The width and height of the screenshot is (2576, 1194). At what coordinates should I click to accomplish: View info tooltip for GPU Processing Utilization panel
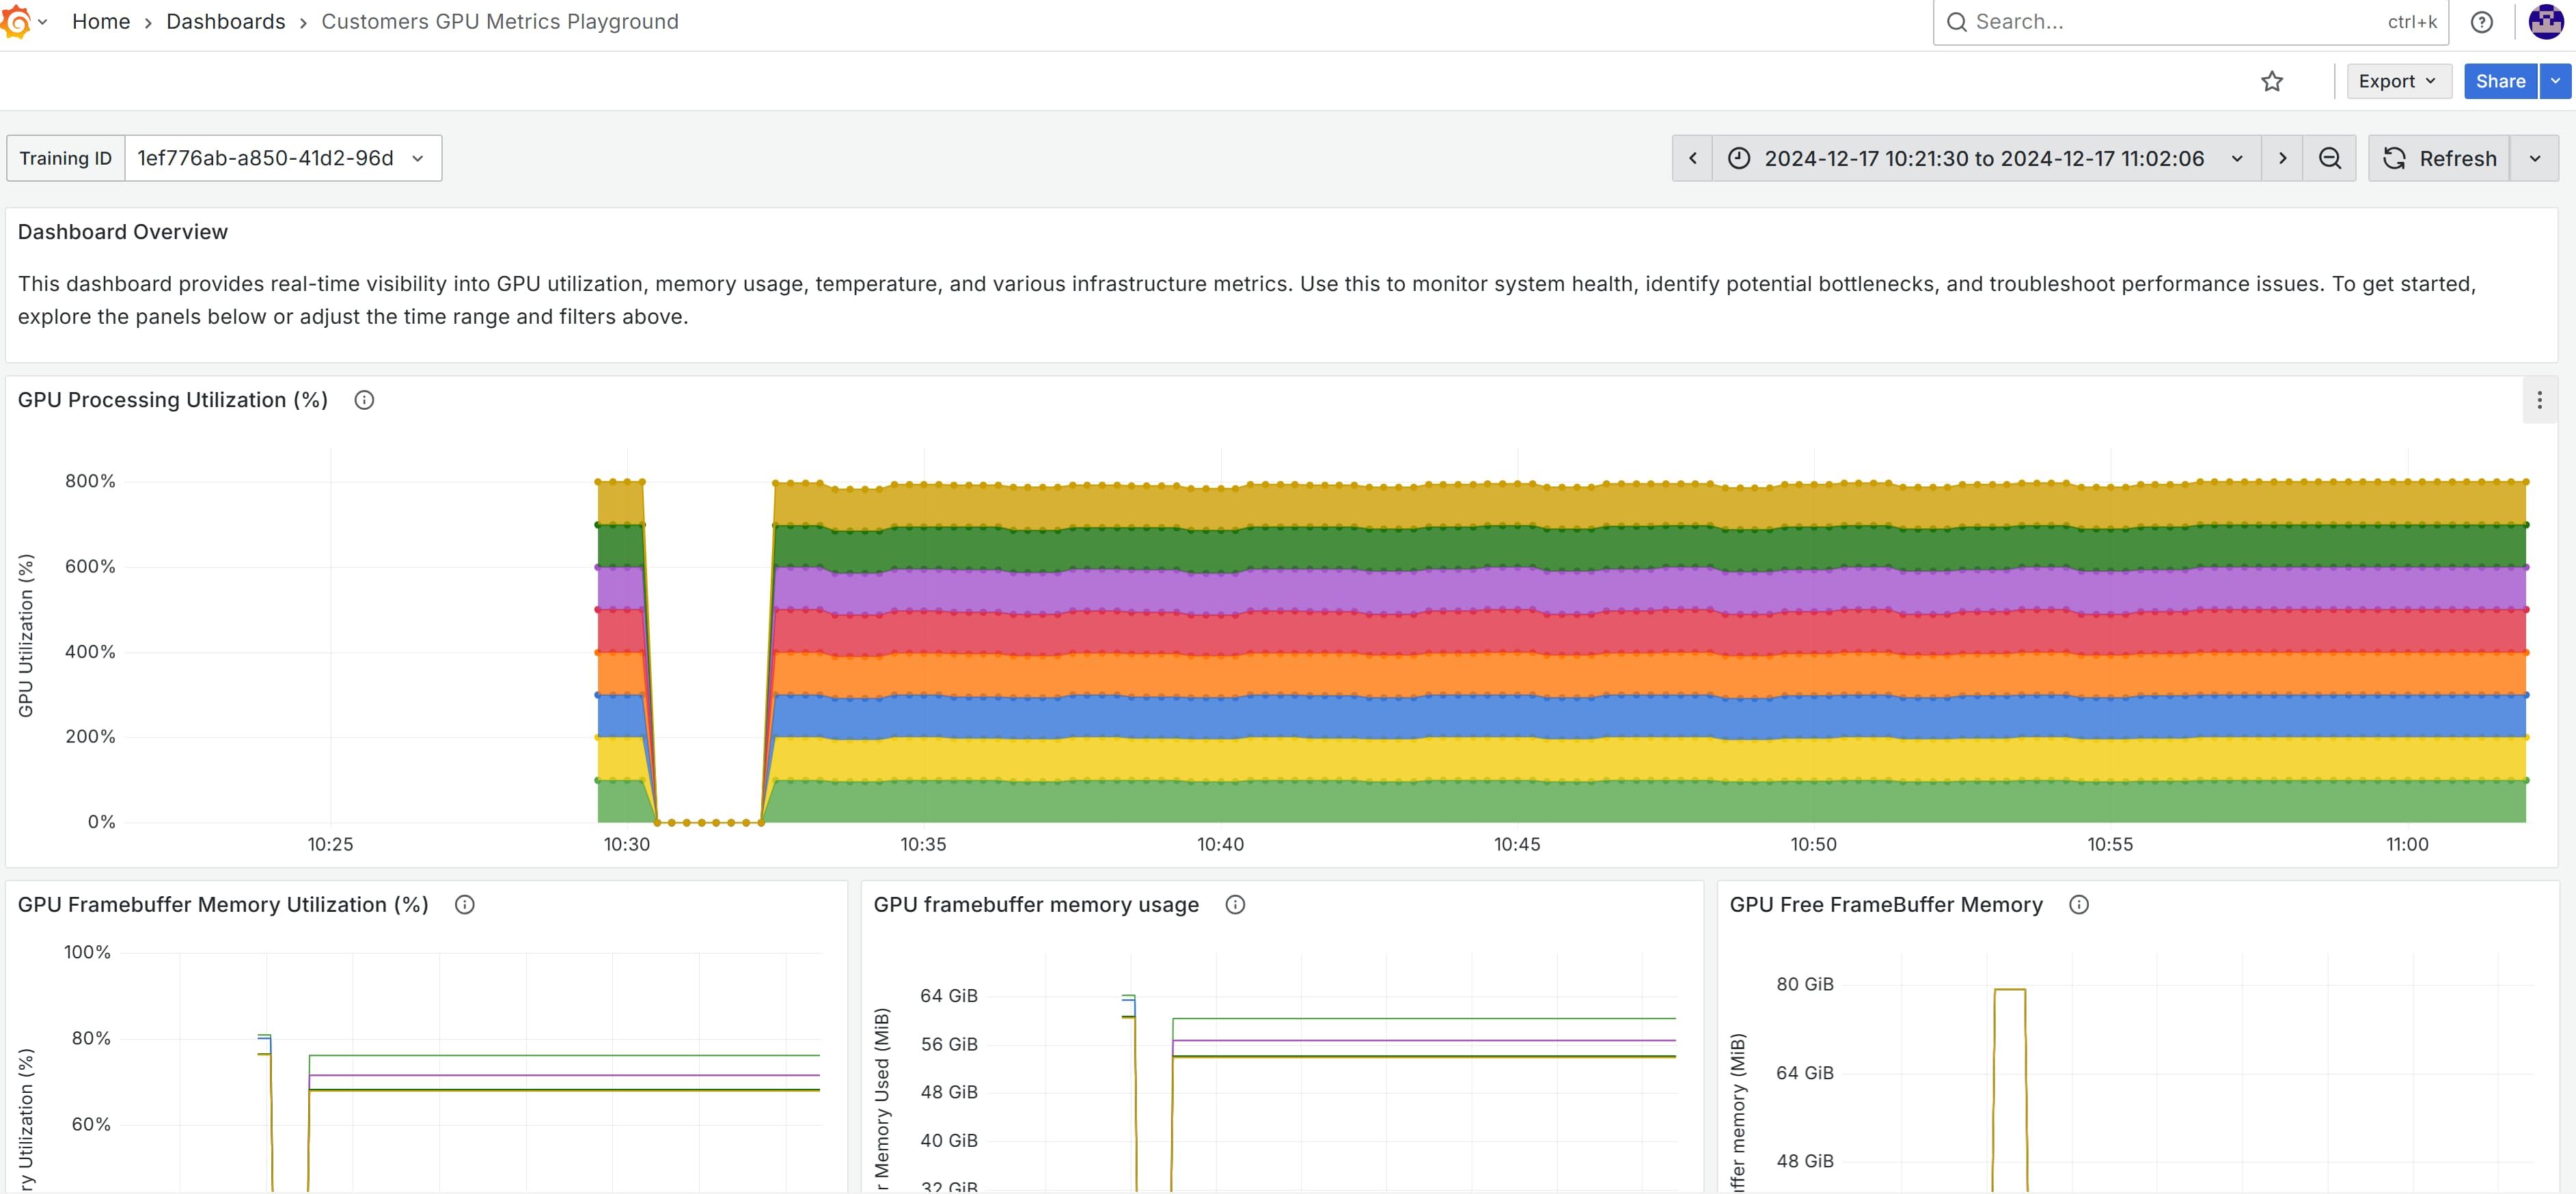[x=364, y=400]
